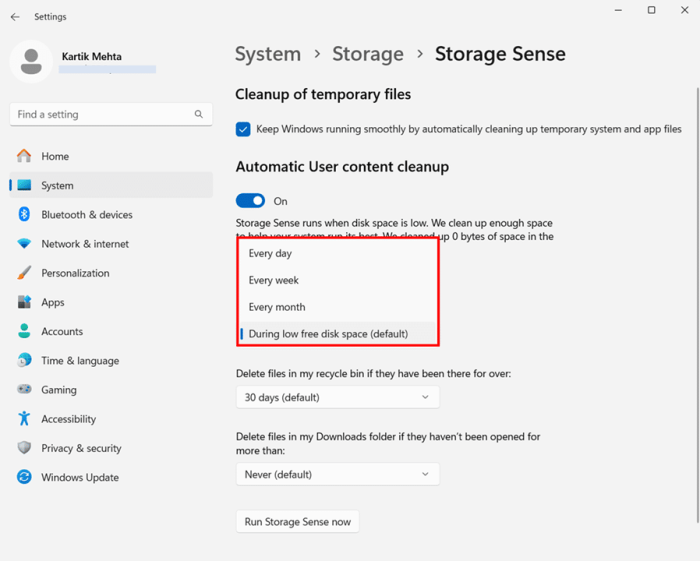The height and width of the screenshot is (561, 700).
Task: Click the Home house icon
Action: pyautogui.click(x=24, y=156)
